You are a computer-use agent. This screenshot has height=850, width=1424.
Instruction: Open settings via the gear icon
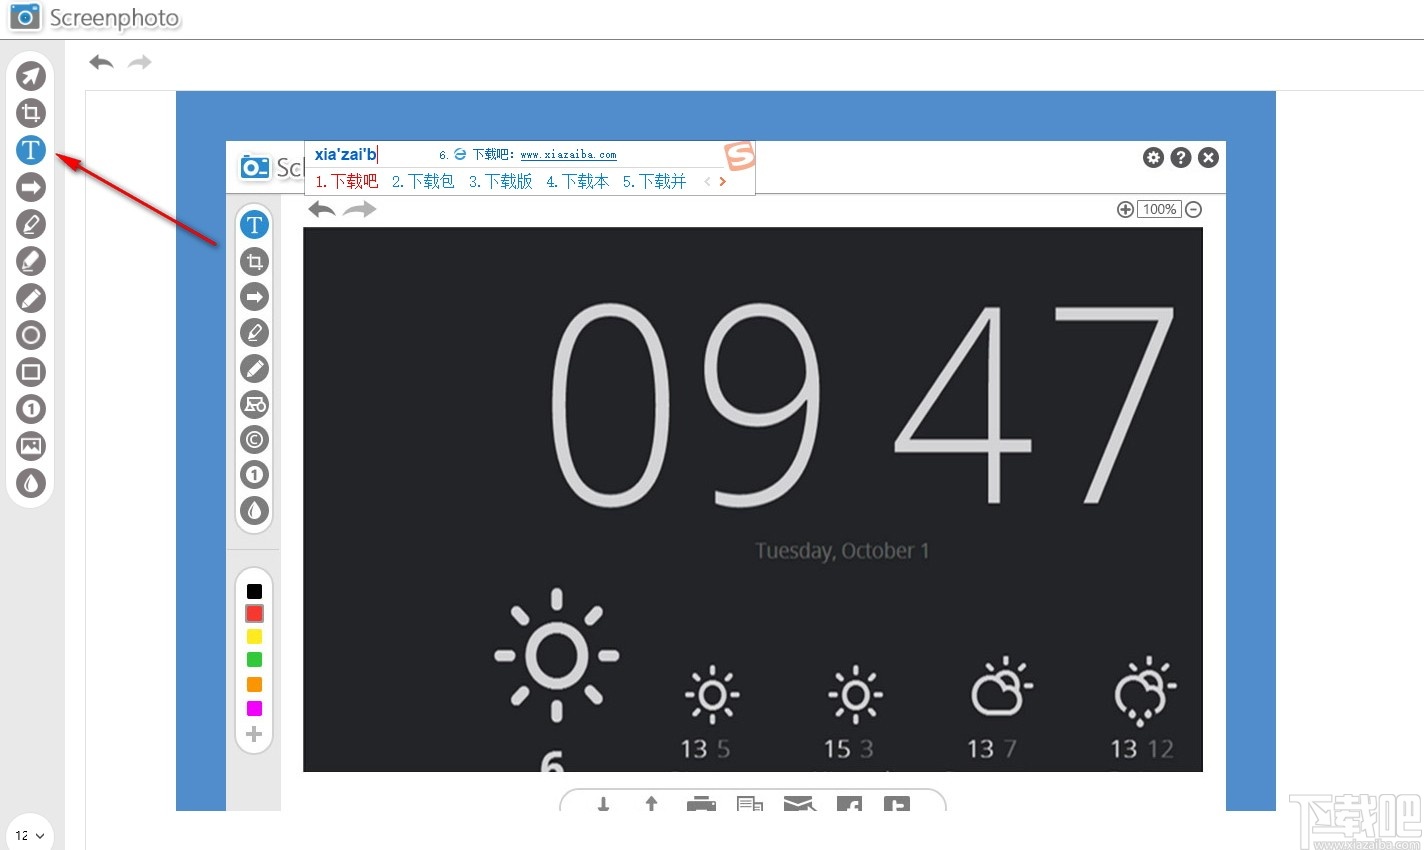click(1153, 157)
